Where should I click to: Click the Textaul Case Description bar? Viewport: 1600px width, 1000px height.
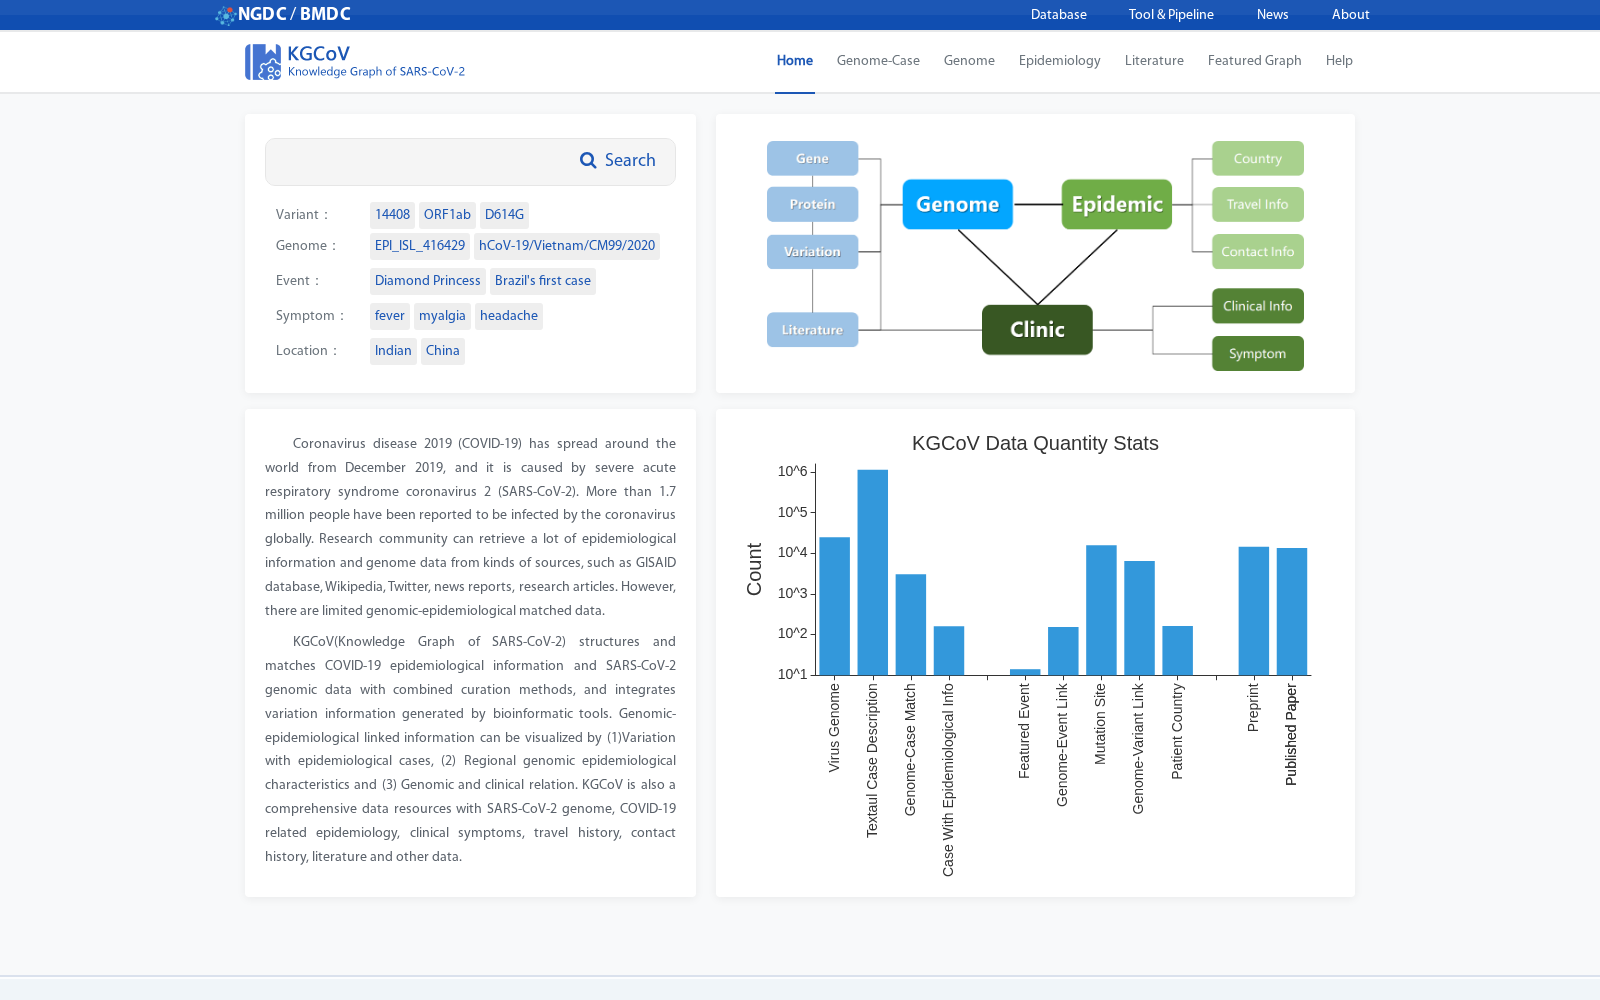pos(873,572)
